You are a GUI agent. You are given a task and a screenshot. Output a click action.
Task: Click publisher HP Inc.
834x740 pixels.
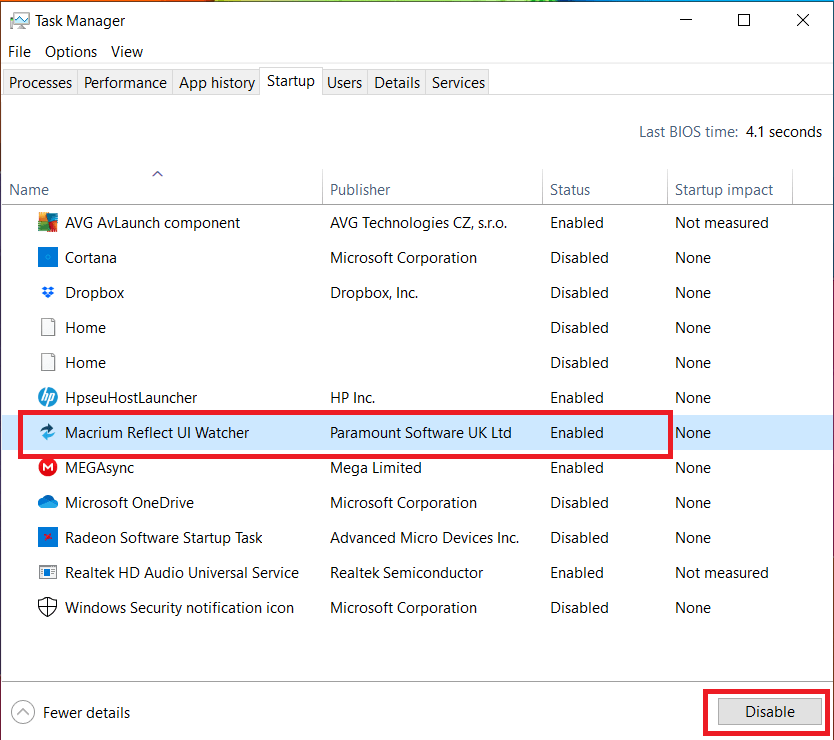(353, 397)
